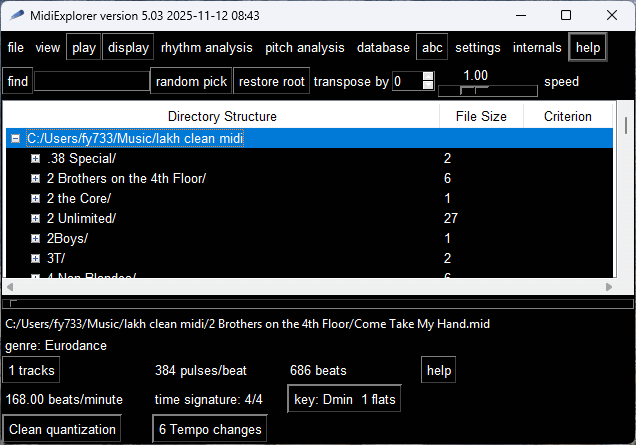Click the 6 Tempo changes button
The image size is (636, 445).
210,430
